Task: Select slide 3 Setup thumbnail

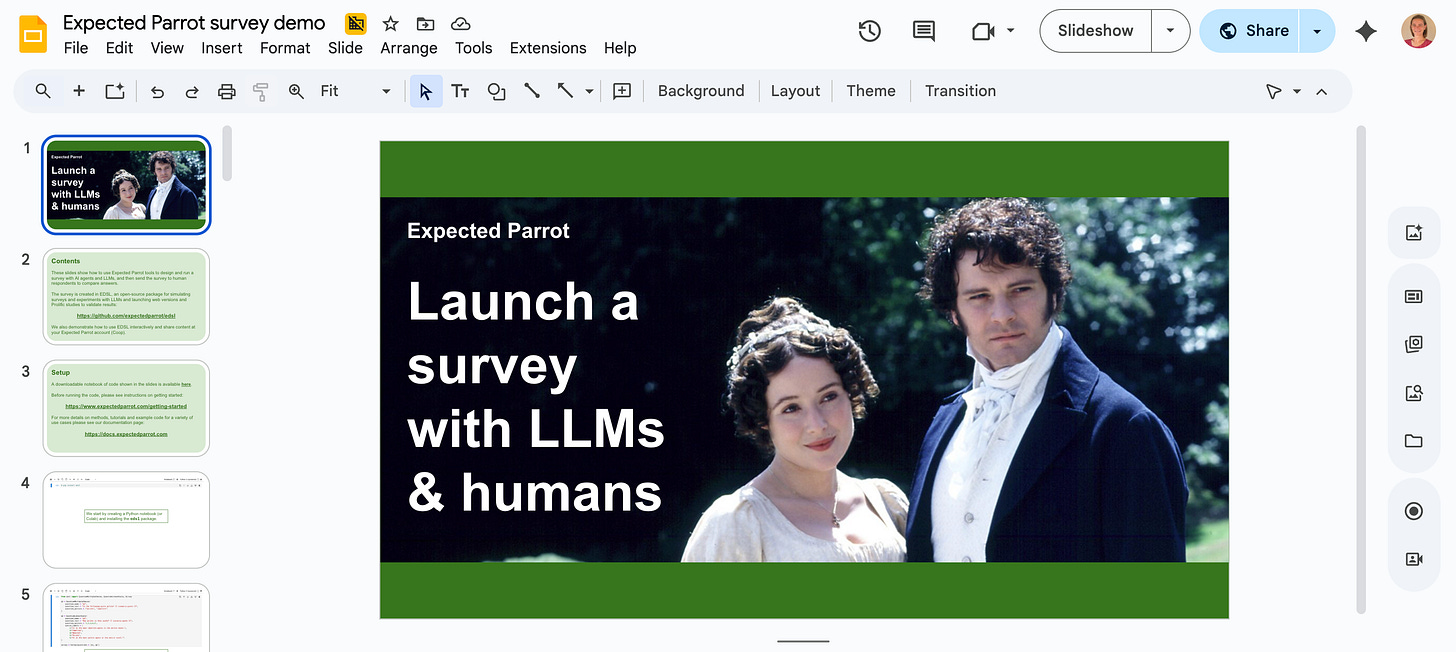Action: [127, 408]
